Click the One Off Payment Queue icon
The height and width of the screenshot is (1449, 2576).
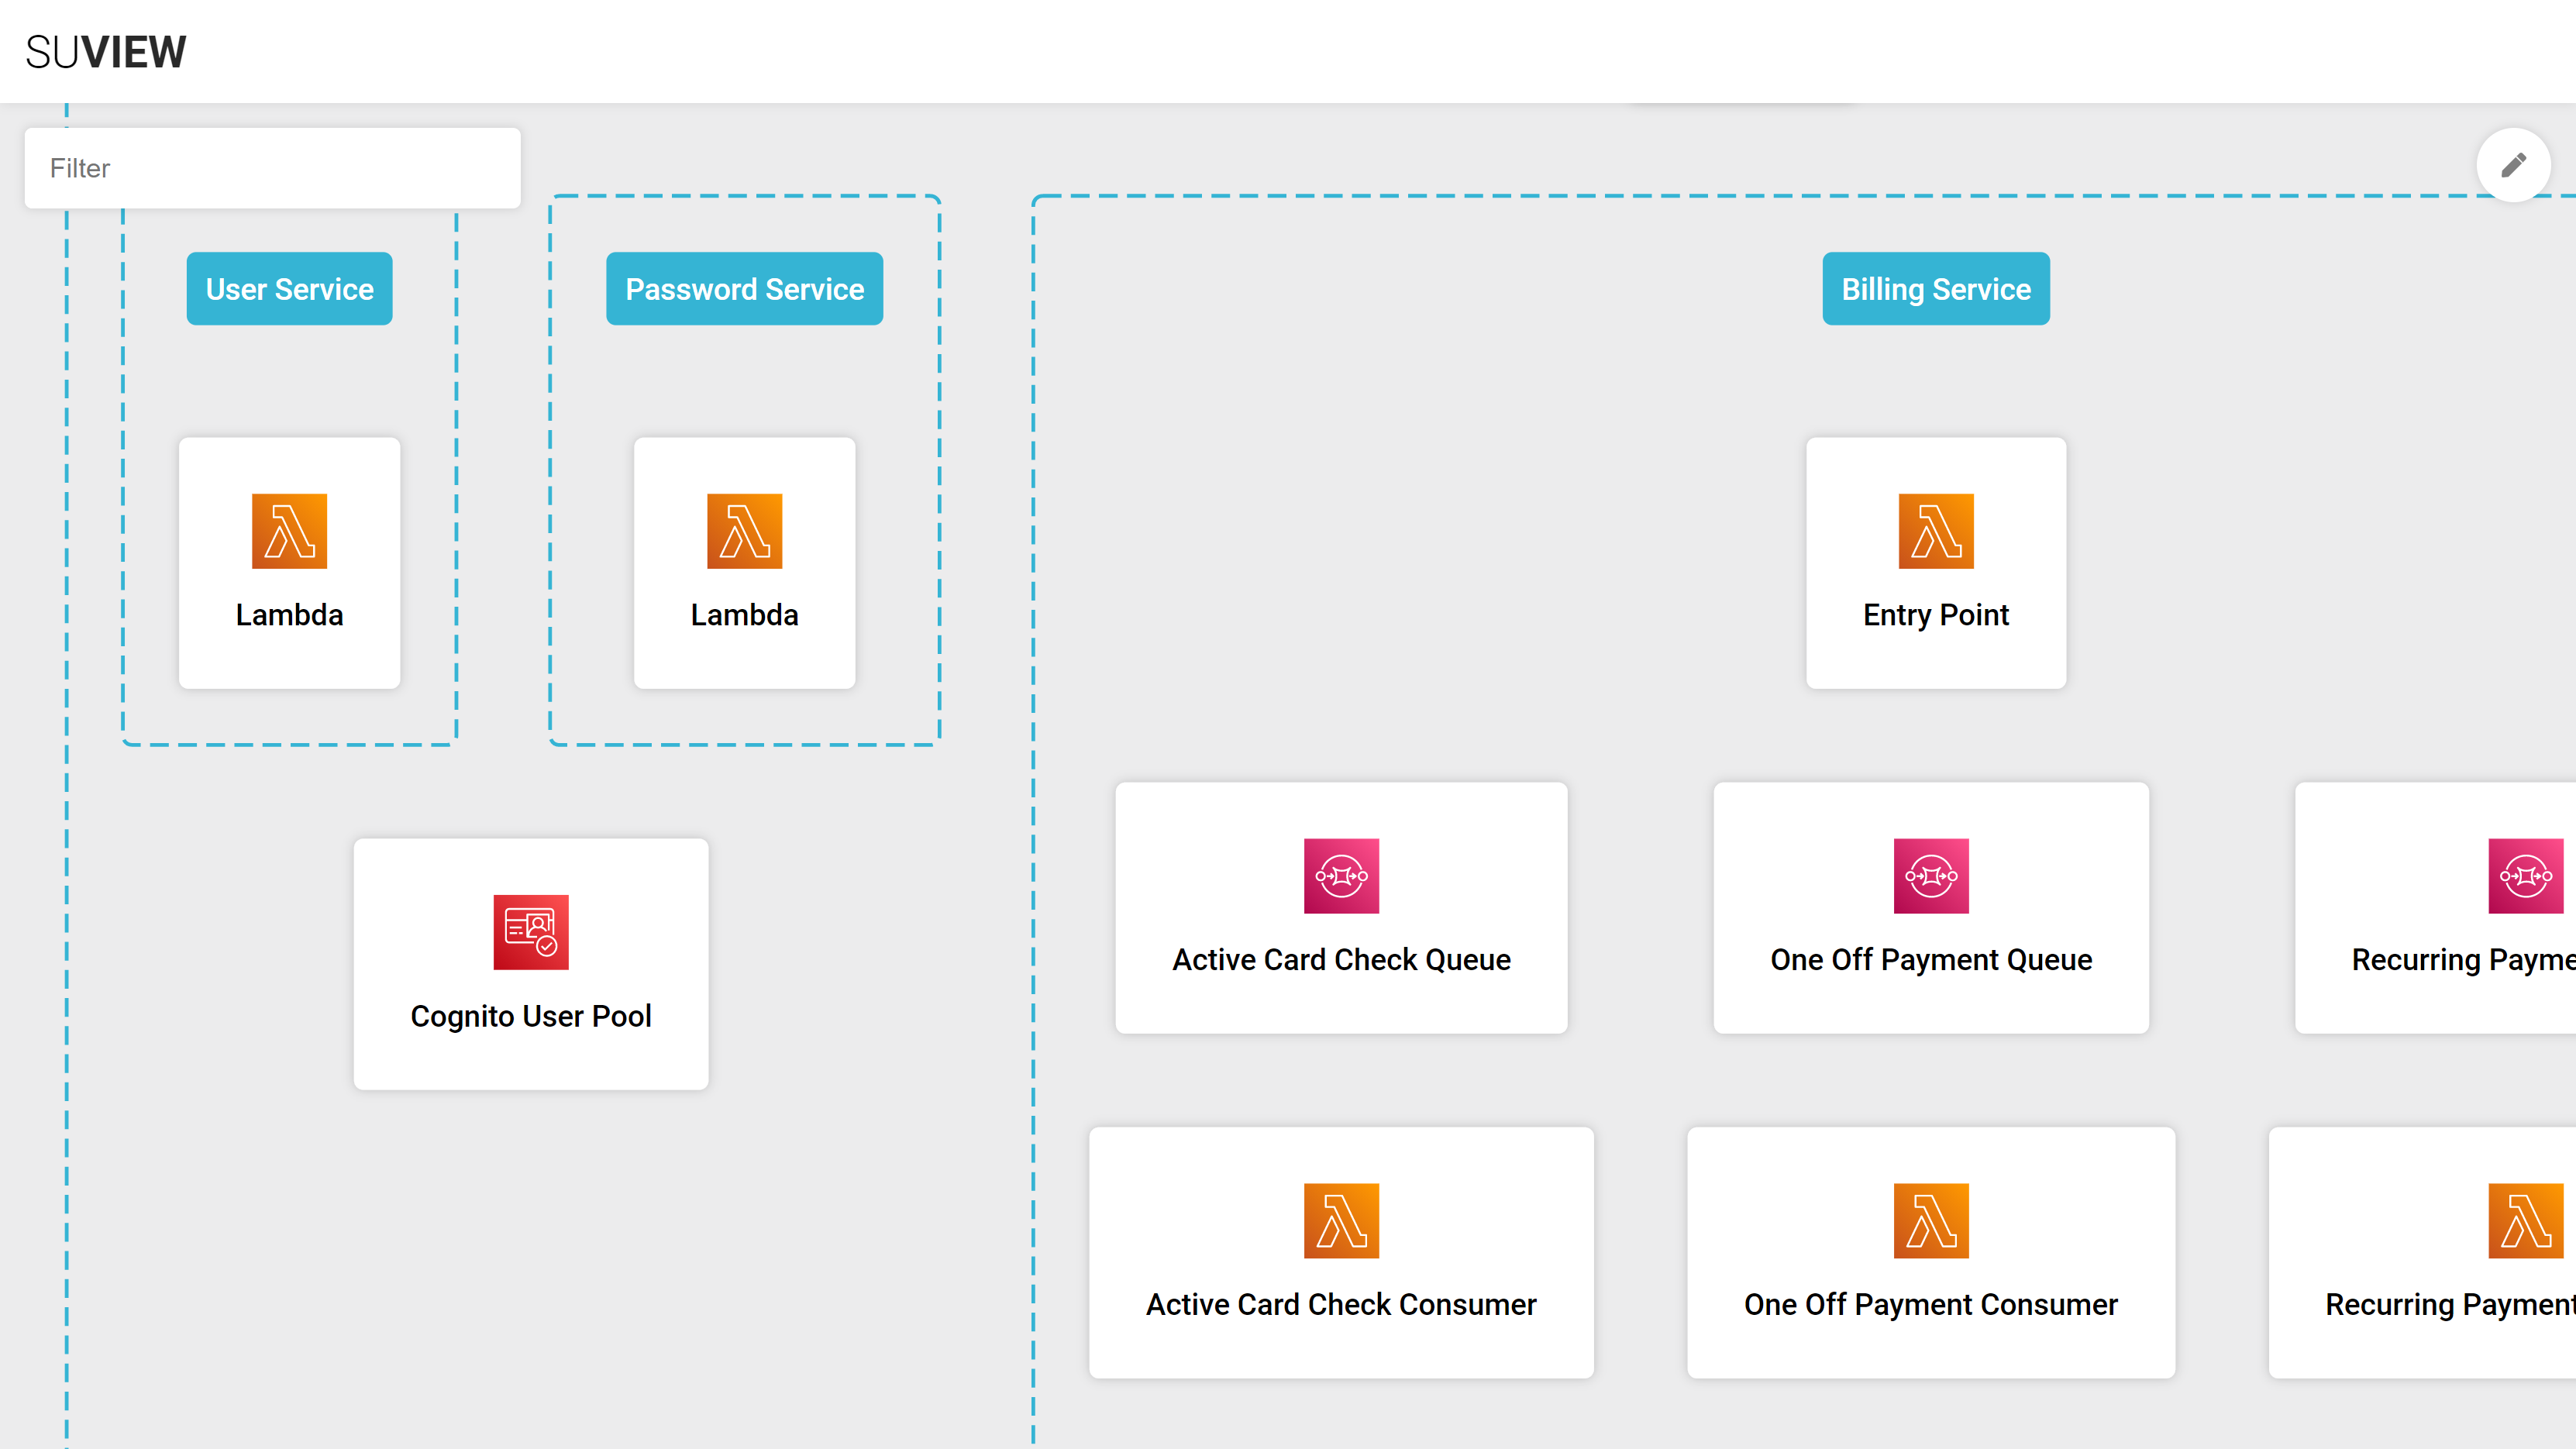click(1930, 875)
